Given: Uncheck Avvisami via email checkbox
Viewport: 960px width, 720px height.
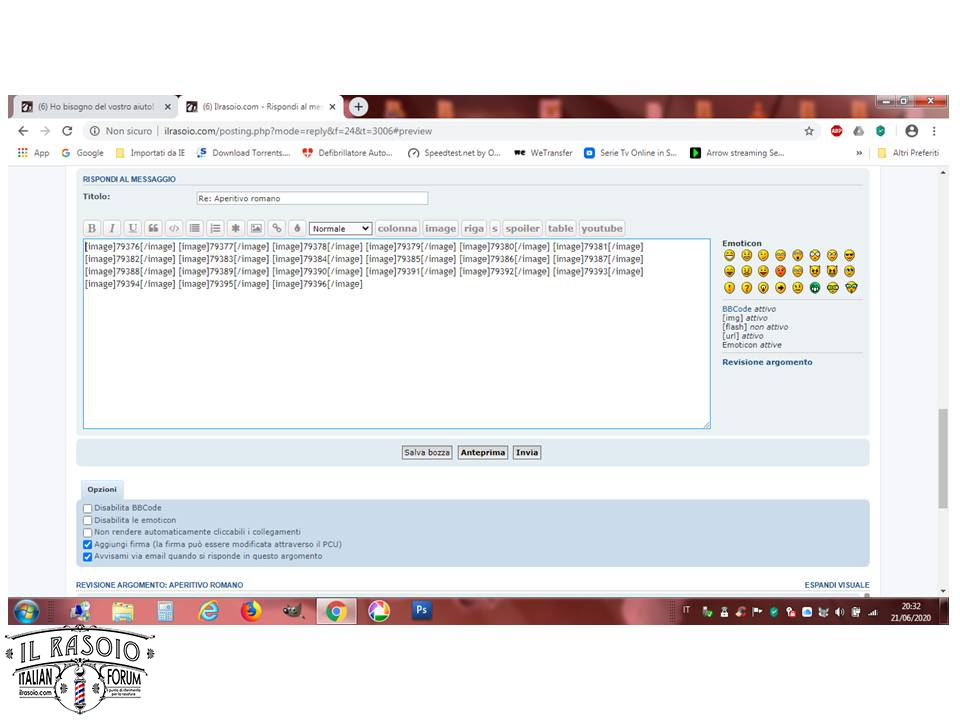Looking at the screenshot, I should click(x=88, y=557).
